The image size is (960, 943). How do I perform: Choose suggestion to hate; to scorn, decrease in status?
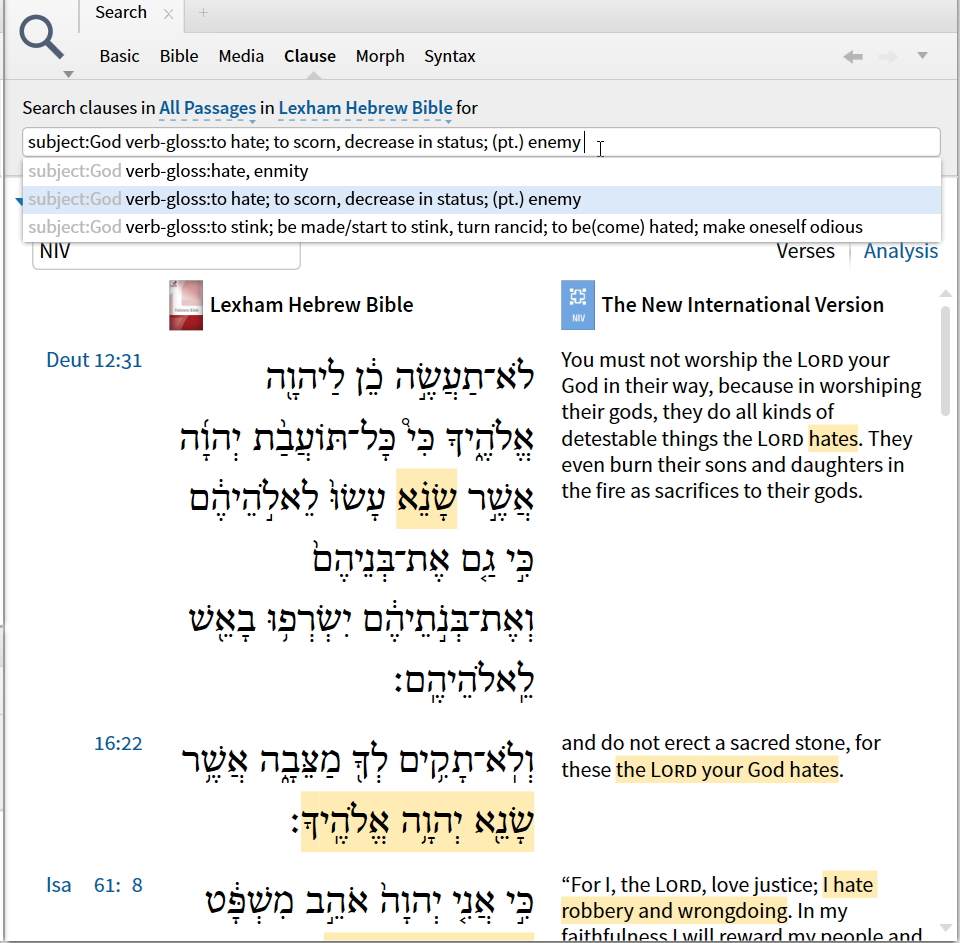[481, 199]
